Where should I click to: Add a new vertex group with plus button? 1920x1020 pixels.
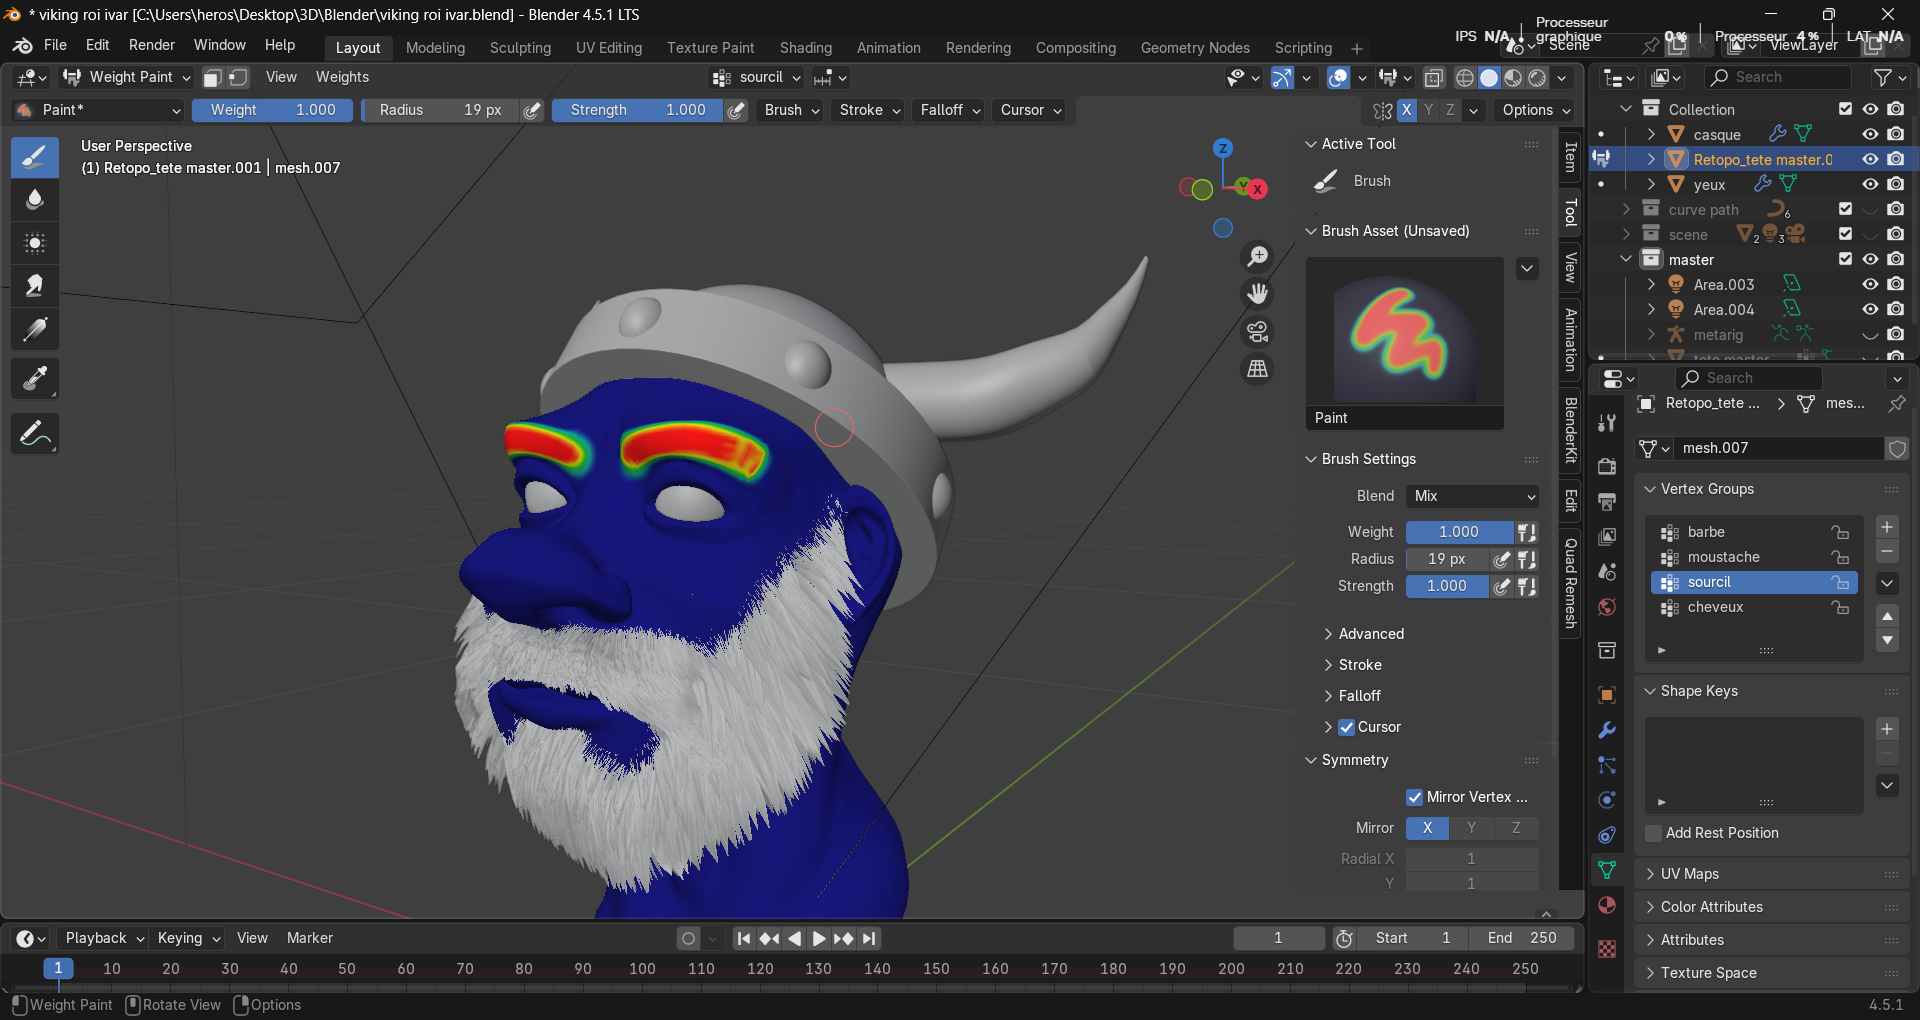[1887, 527]
